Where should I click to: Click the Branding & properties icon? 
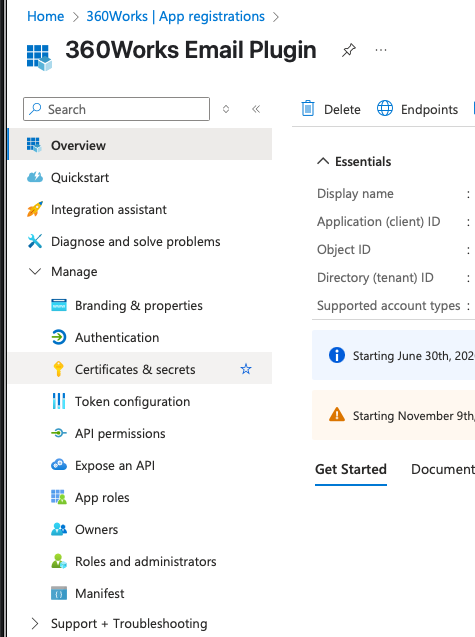click(59, 305)
